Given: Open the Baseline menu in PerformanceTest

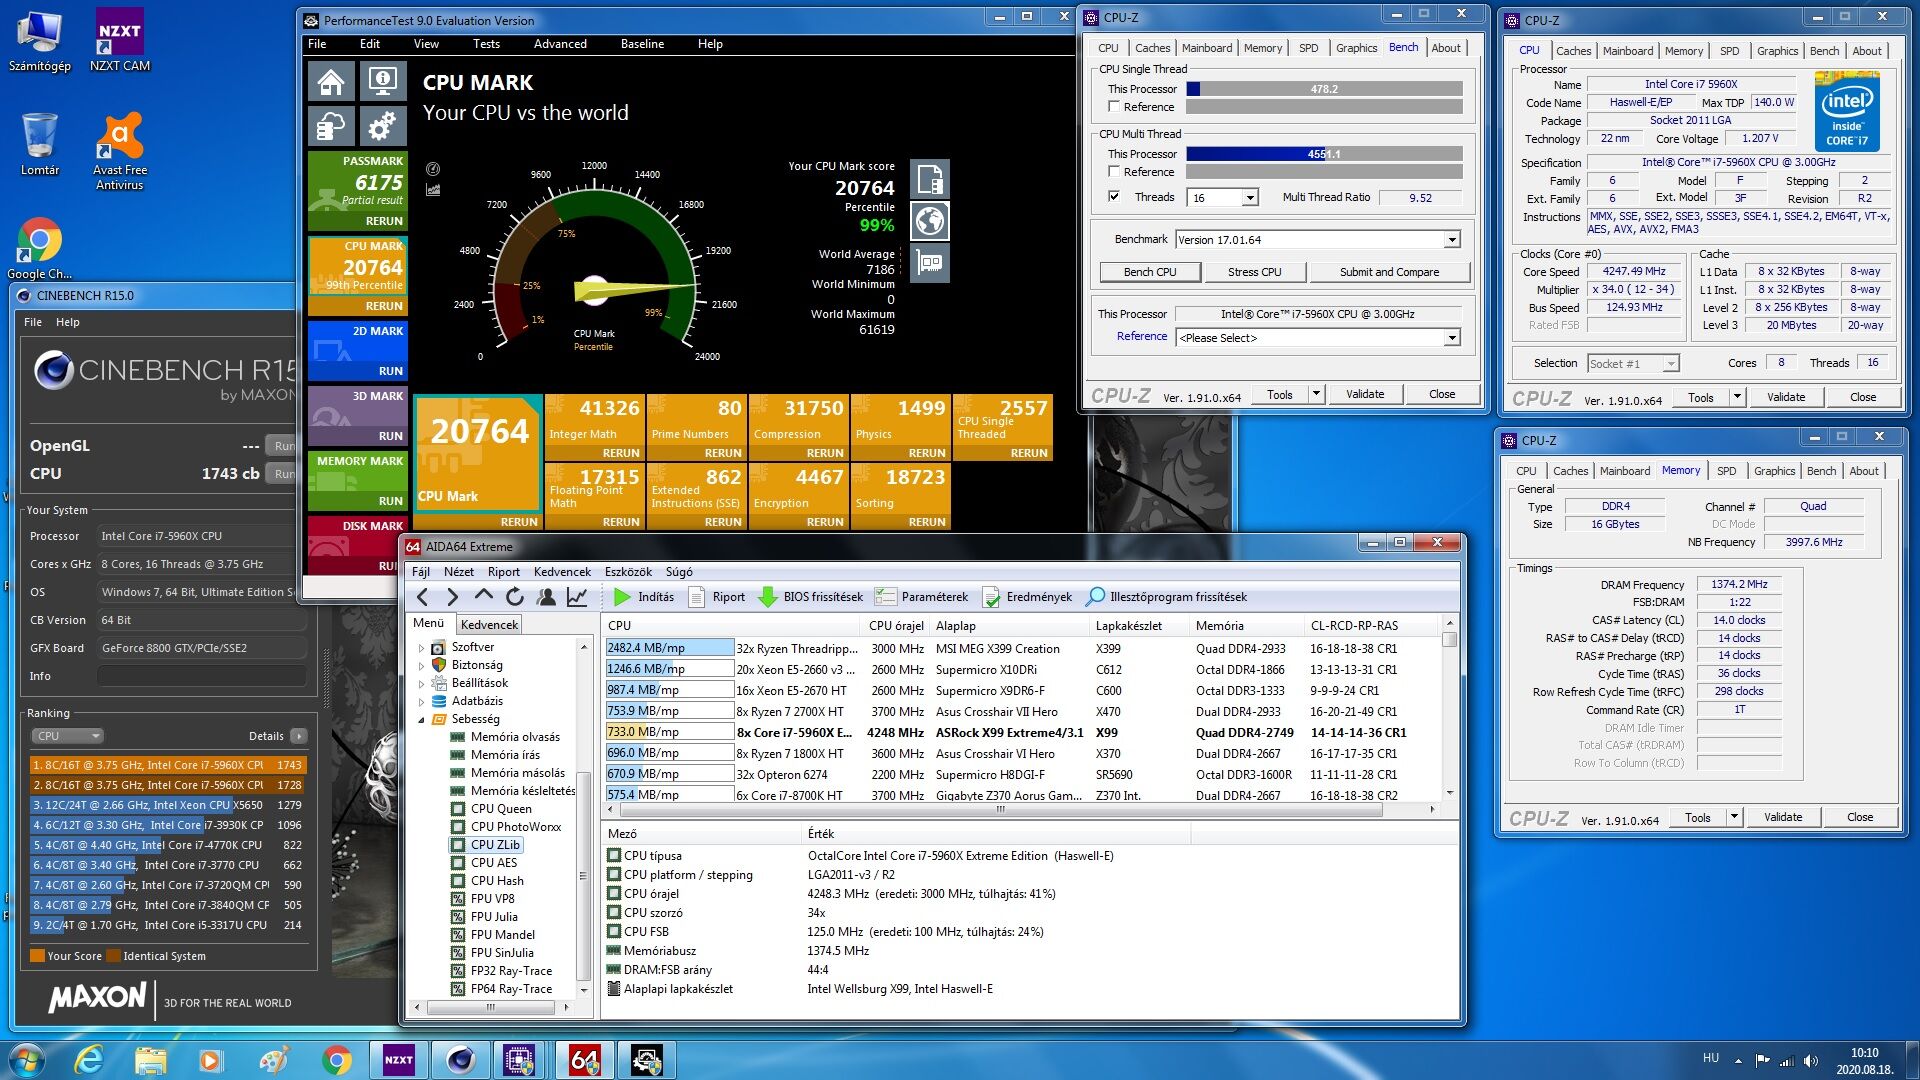Looking at the screenshot, I should [641, 44].
